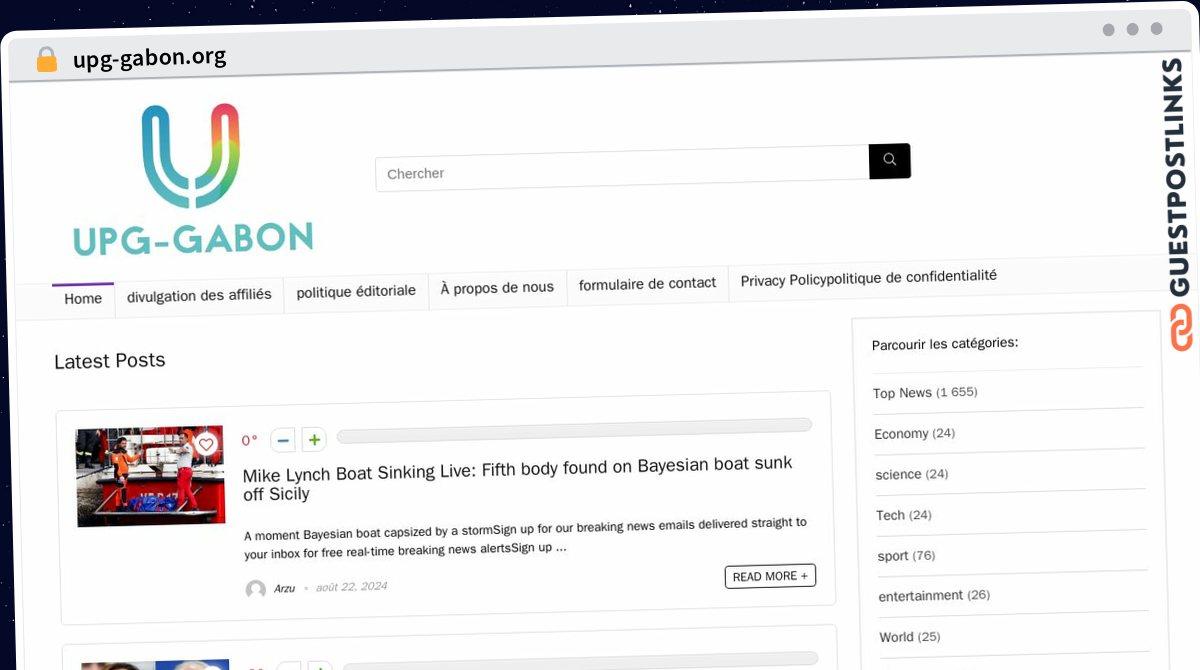Click the heart icon on Mike Lynch thumbnail
The width and height of the screenshot is (1200, 670).
206,444
